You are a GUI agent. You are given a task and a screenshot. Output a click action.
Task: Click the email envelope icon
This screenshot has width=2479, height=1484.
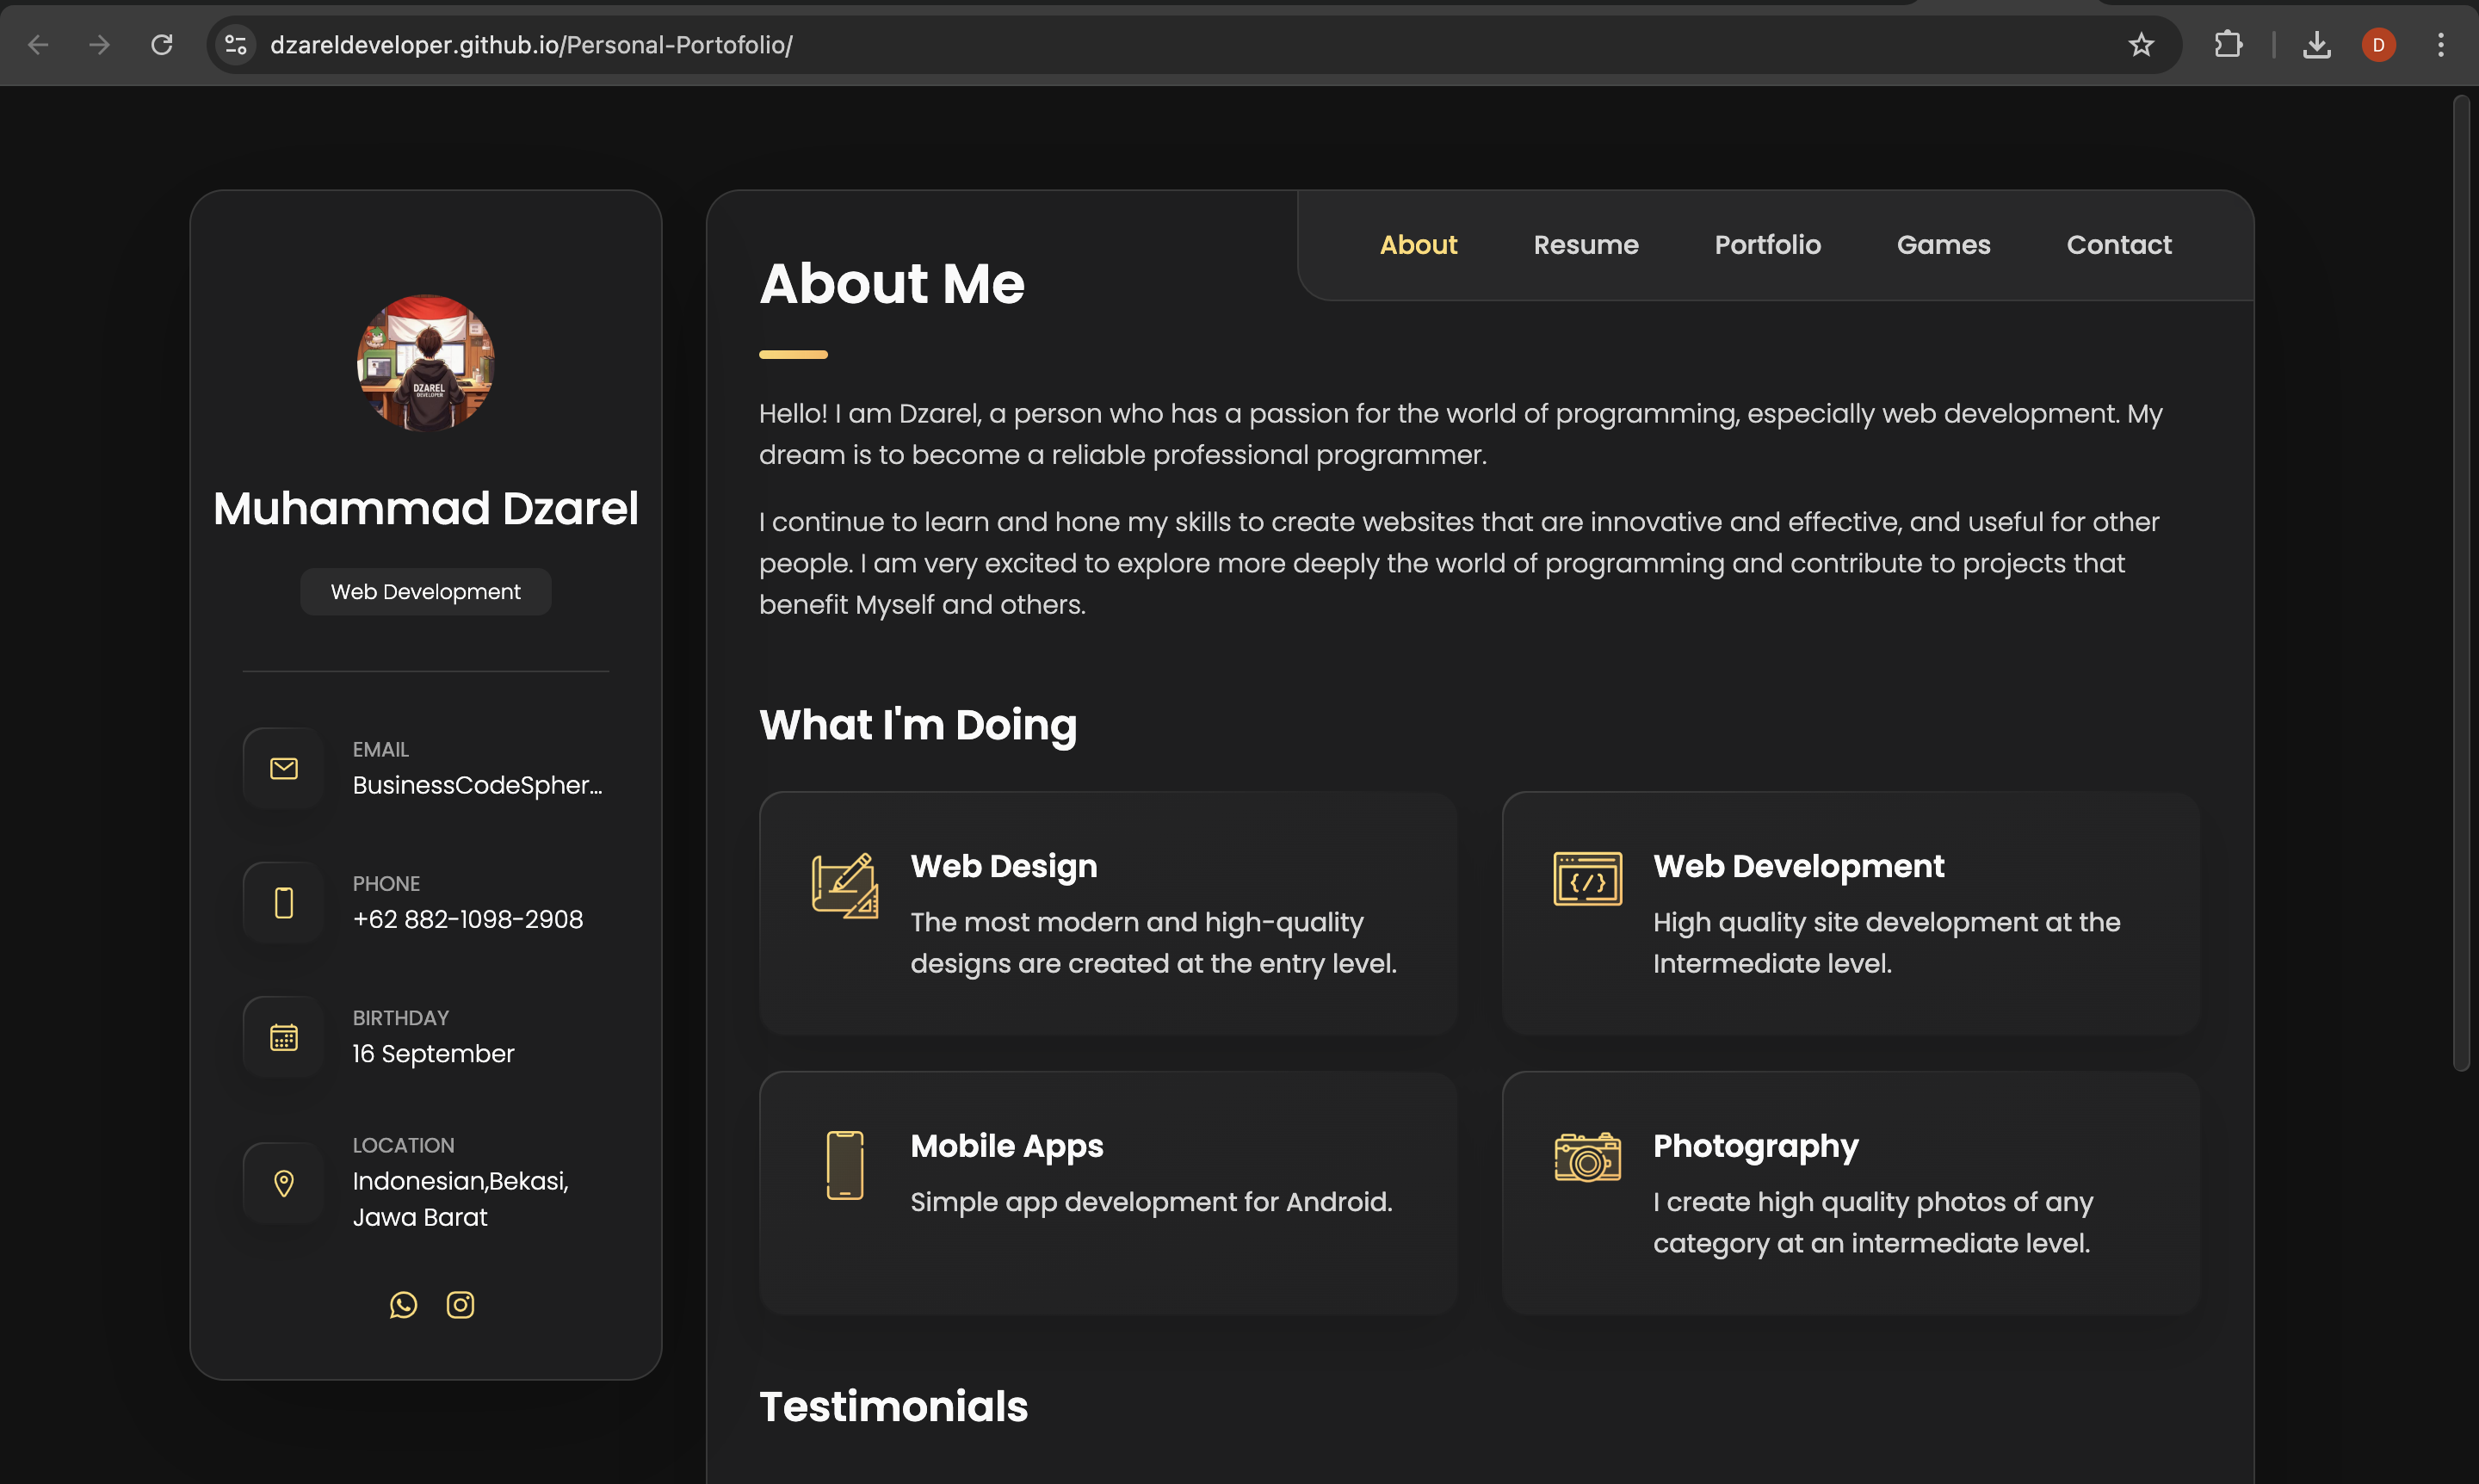click(x=284, y=768)
